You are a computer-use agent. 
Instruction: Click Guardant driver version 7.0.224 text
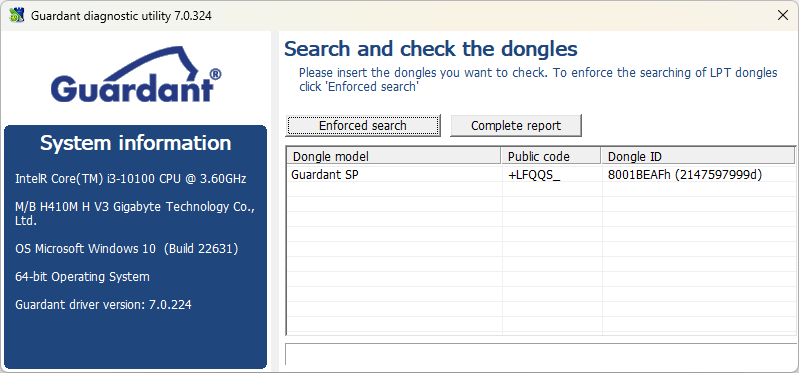[x=103, y=305]
